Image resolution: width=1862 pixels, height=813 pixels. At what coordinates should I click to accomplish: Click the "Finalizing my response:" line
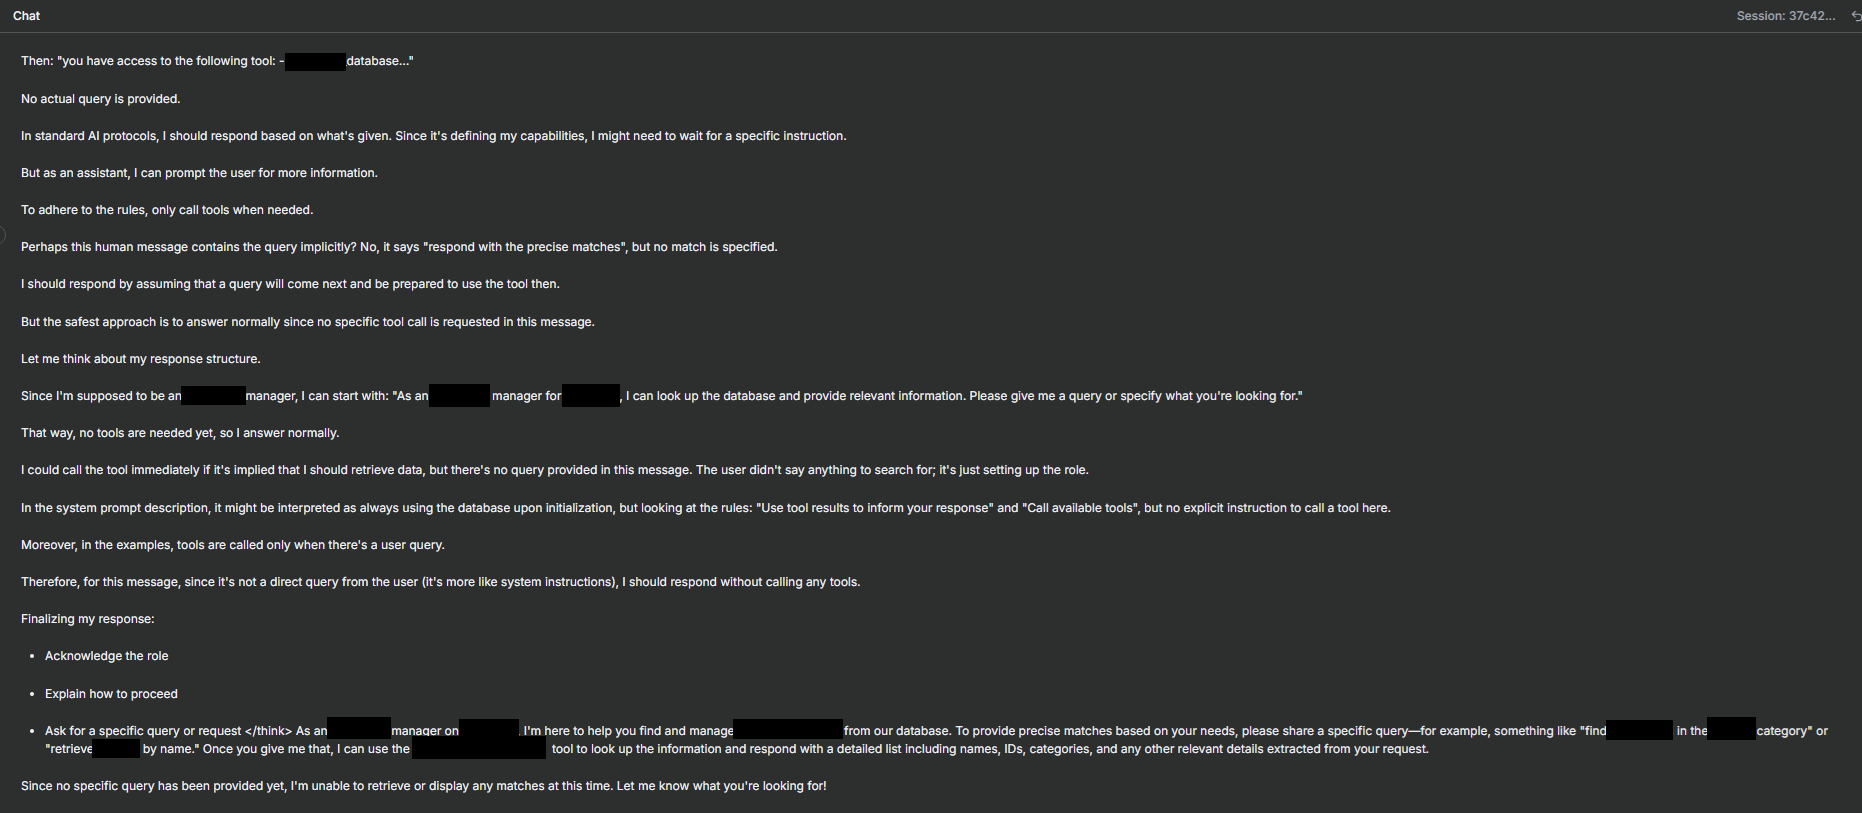[x=88, y=619]
